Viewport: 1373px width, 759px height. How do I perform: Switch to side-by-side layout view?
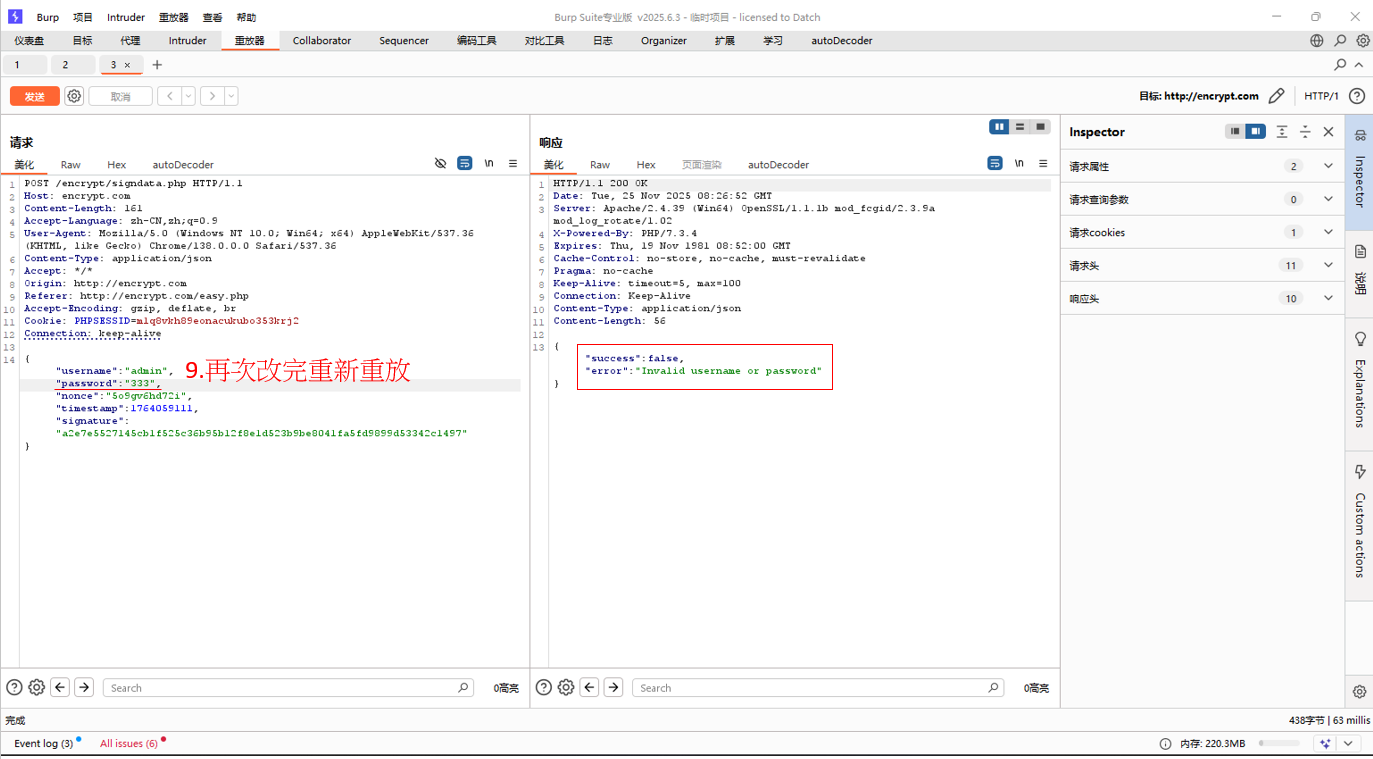pos(999,127)
